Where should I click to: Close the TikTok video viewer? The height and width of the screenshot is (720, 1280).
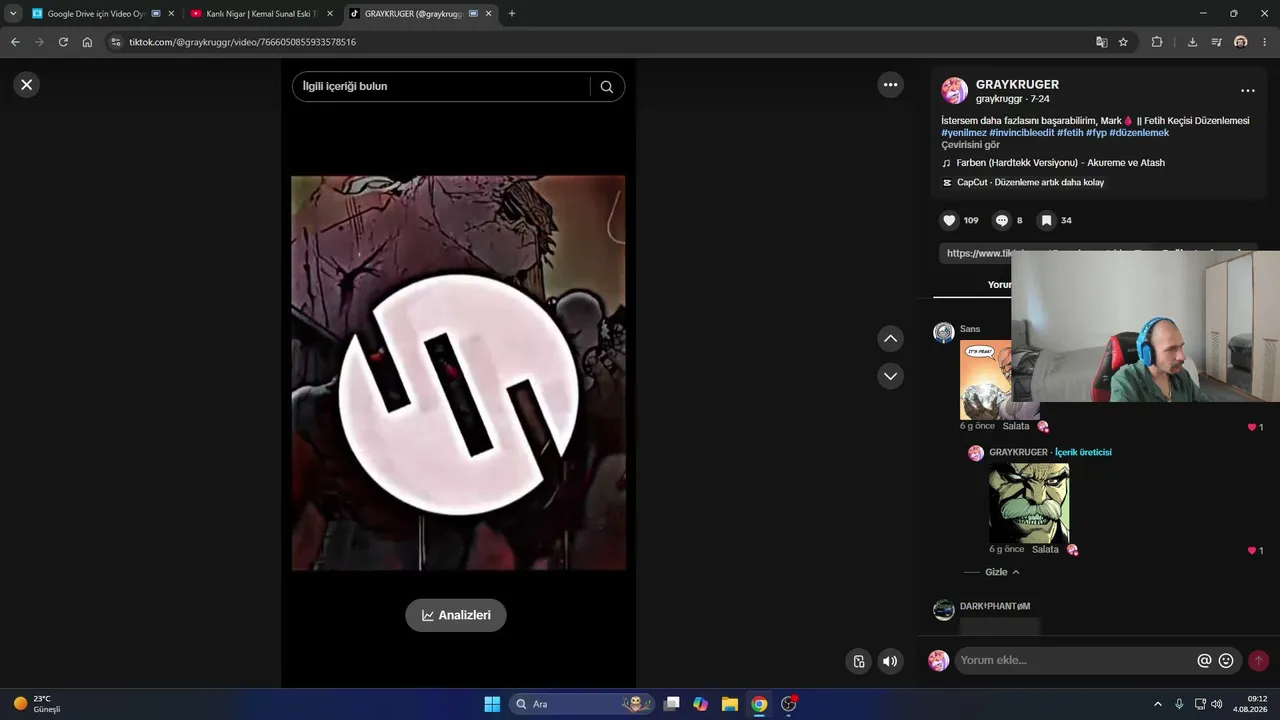[x=27, y=85]
